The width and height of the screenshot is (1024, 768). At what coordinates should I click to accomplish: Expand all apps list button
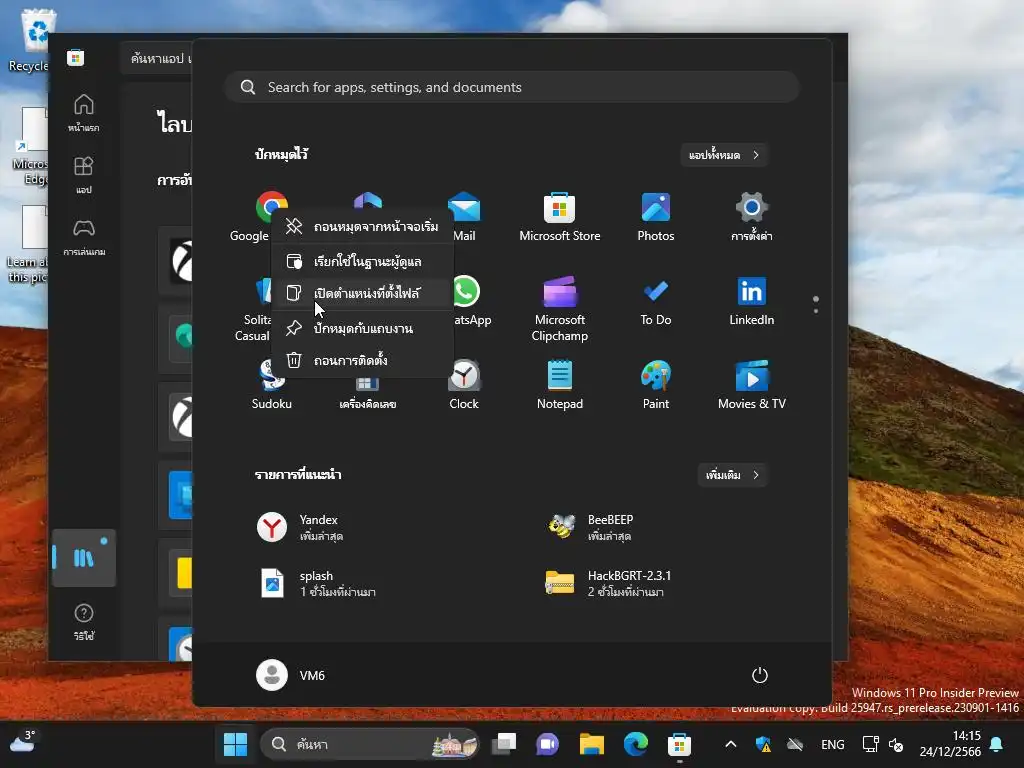[724, 155]
